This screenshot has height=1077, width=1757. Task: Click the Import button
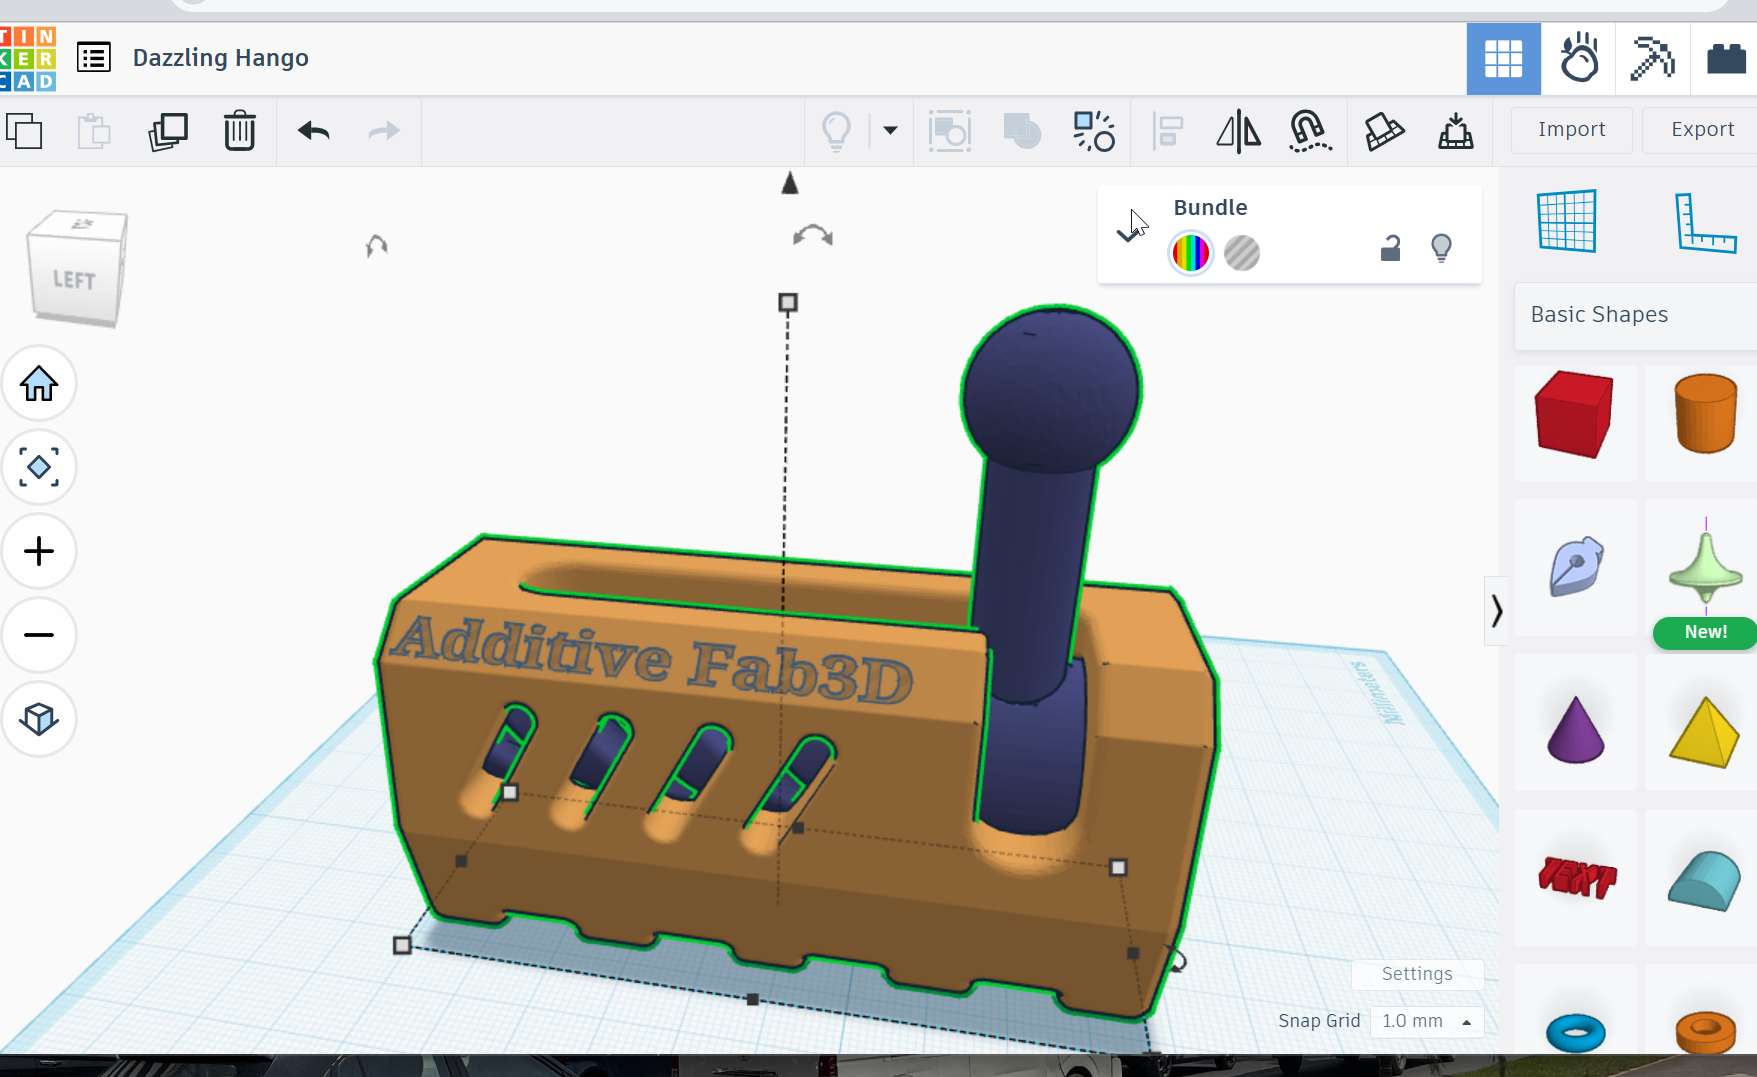click(1571, 129)
